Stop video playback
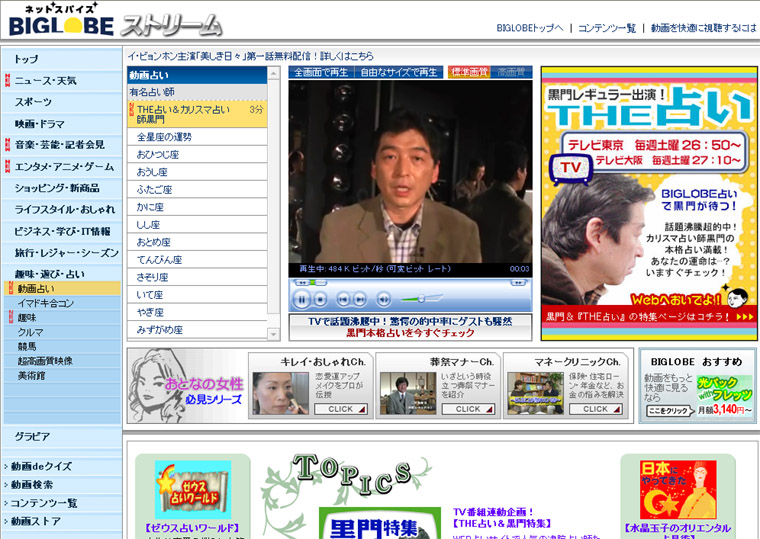This screenshot has width=760, height=539. (320, 300)
